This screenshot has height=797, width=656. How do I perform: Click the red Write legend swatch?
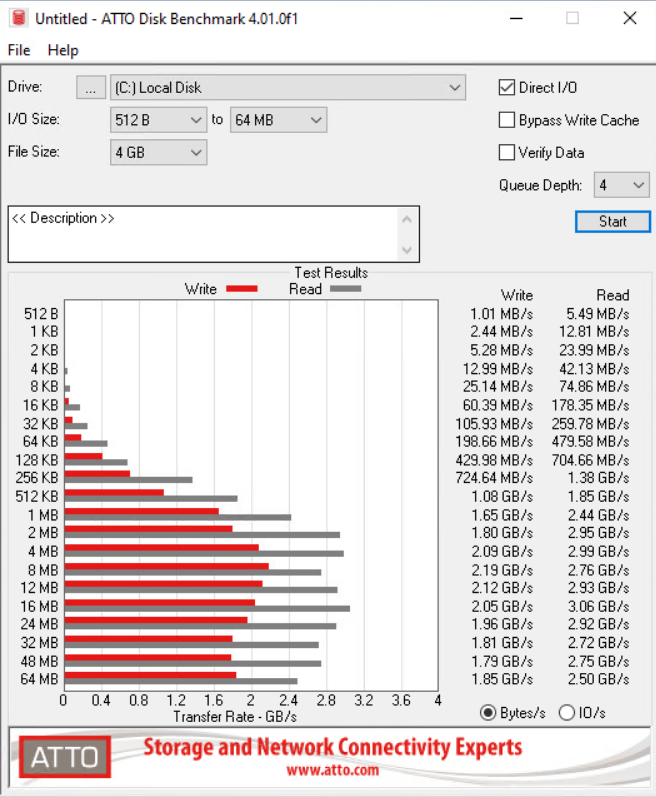pyautogui.click(x=241, y=289)
